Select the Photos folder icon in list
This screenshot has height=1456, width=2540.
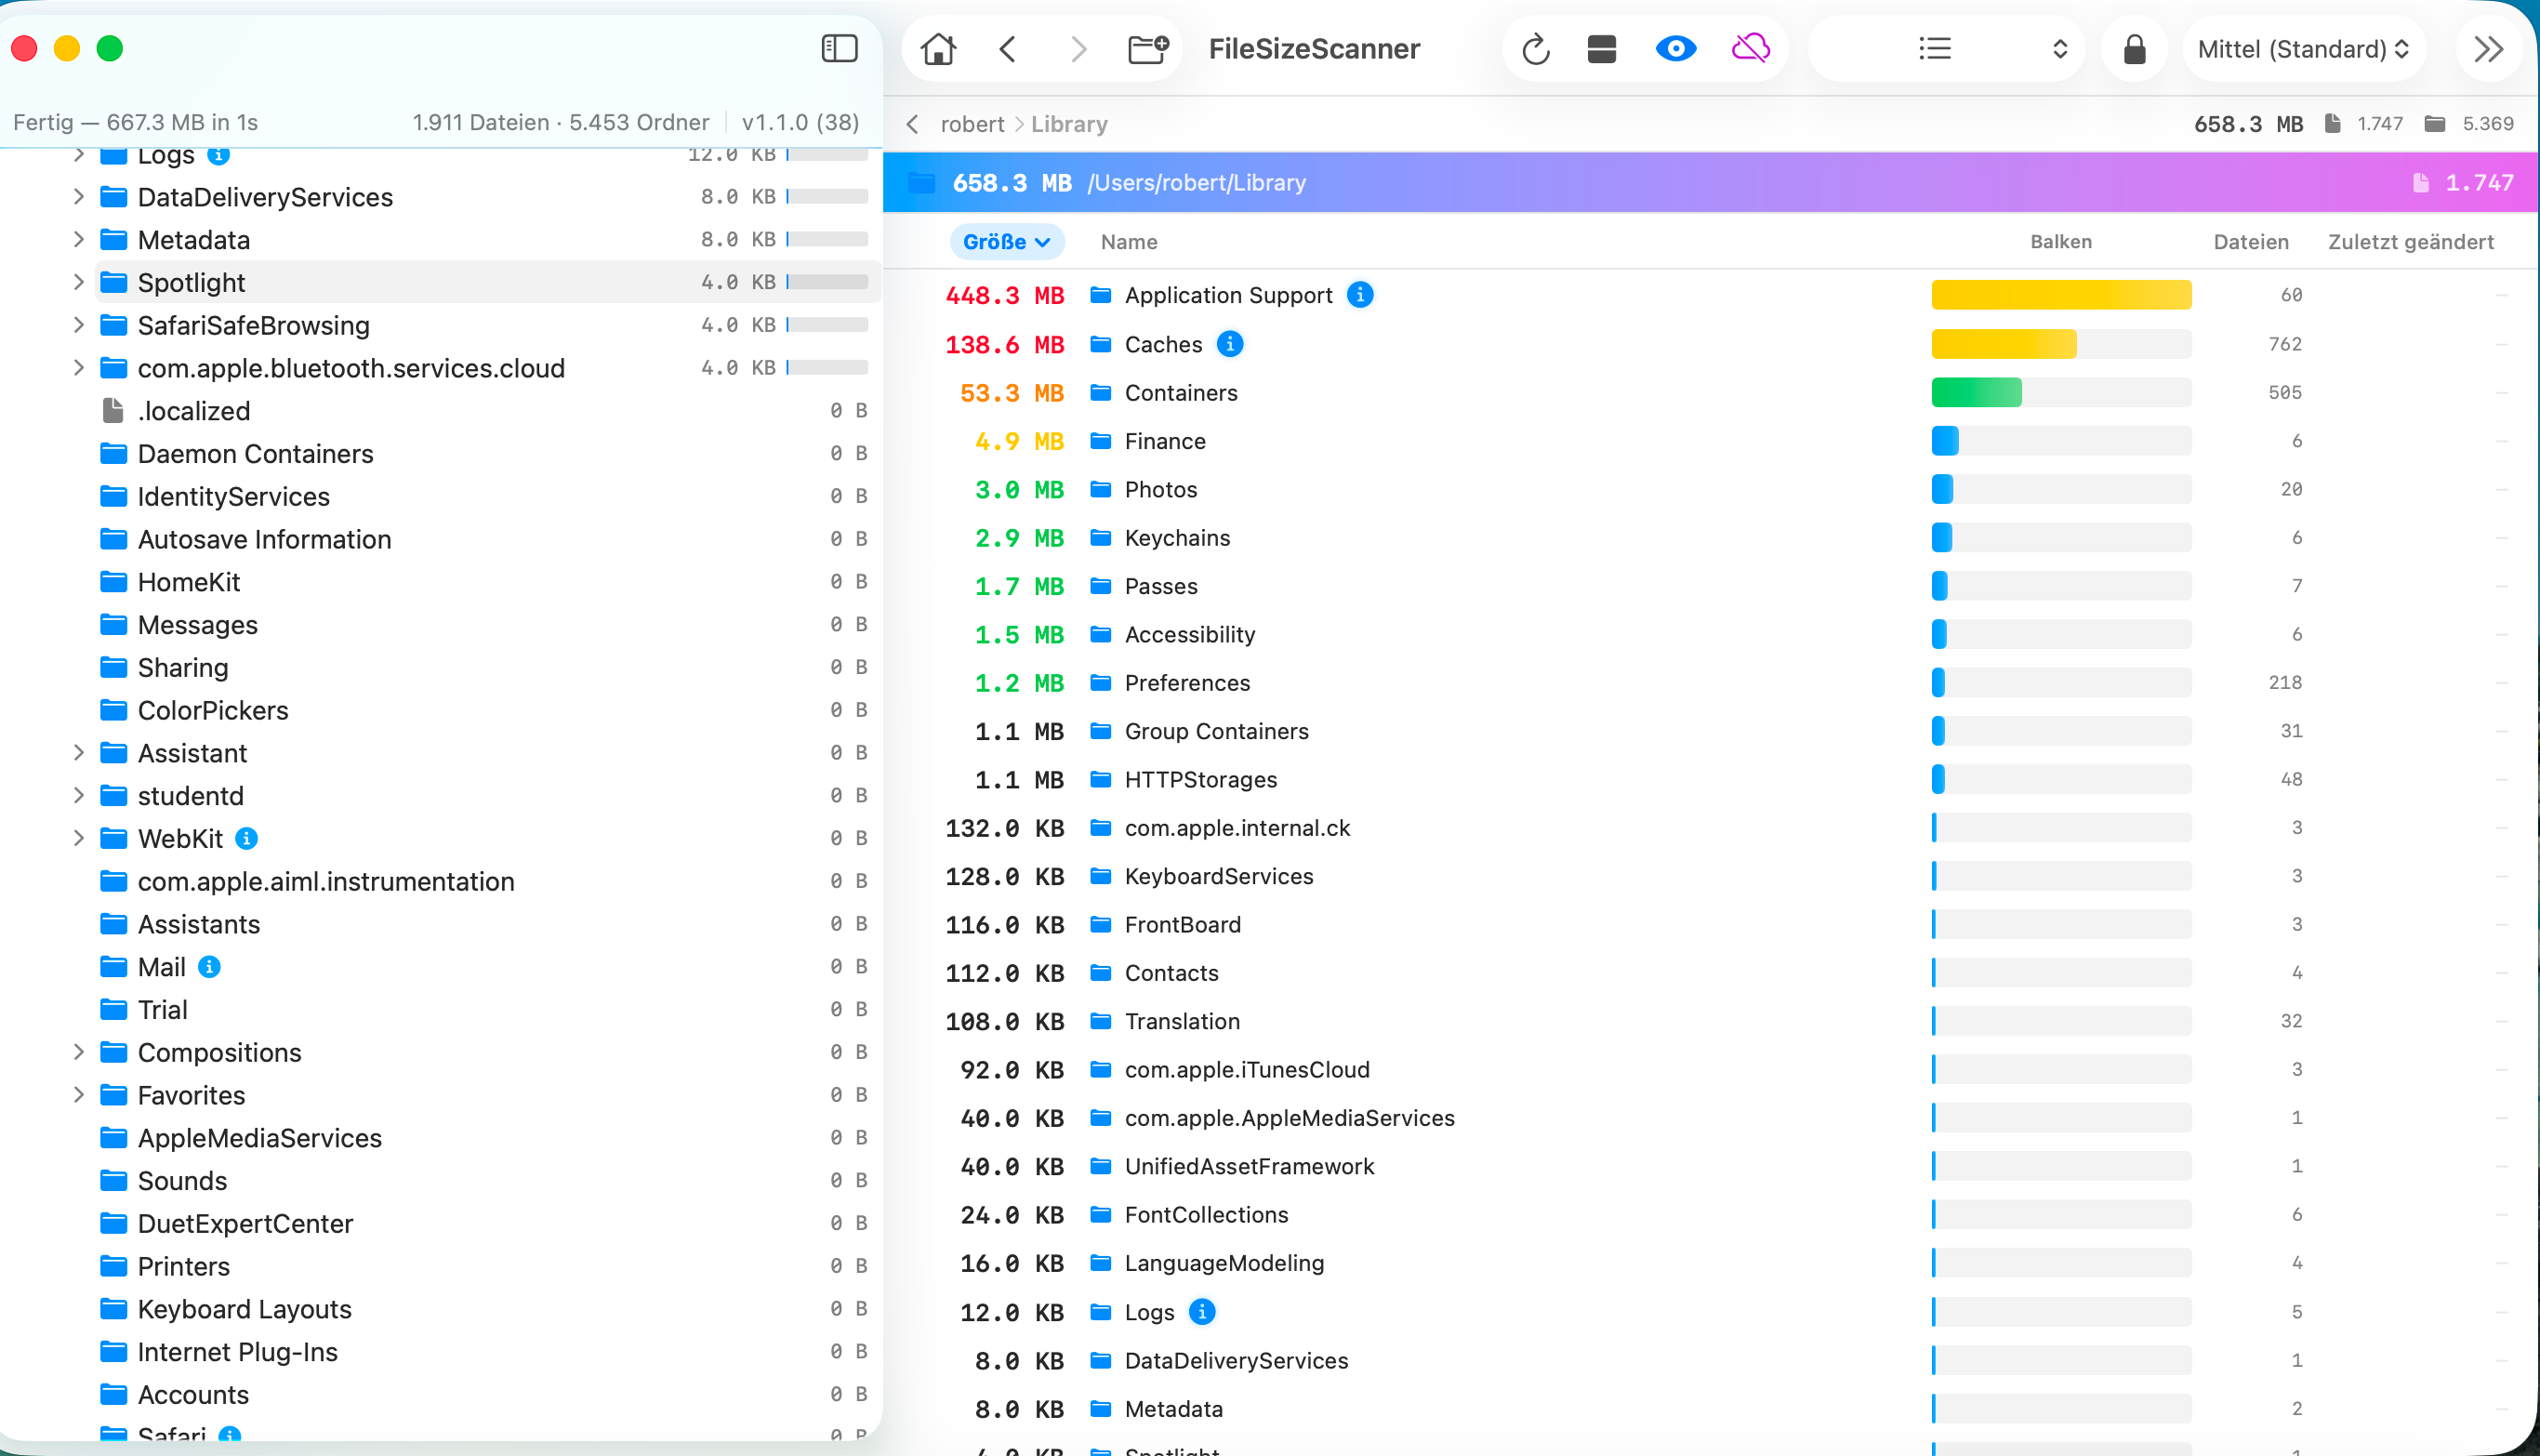coord(1100,490)
